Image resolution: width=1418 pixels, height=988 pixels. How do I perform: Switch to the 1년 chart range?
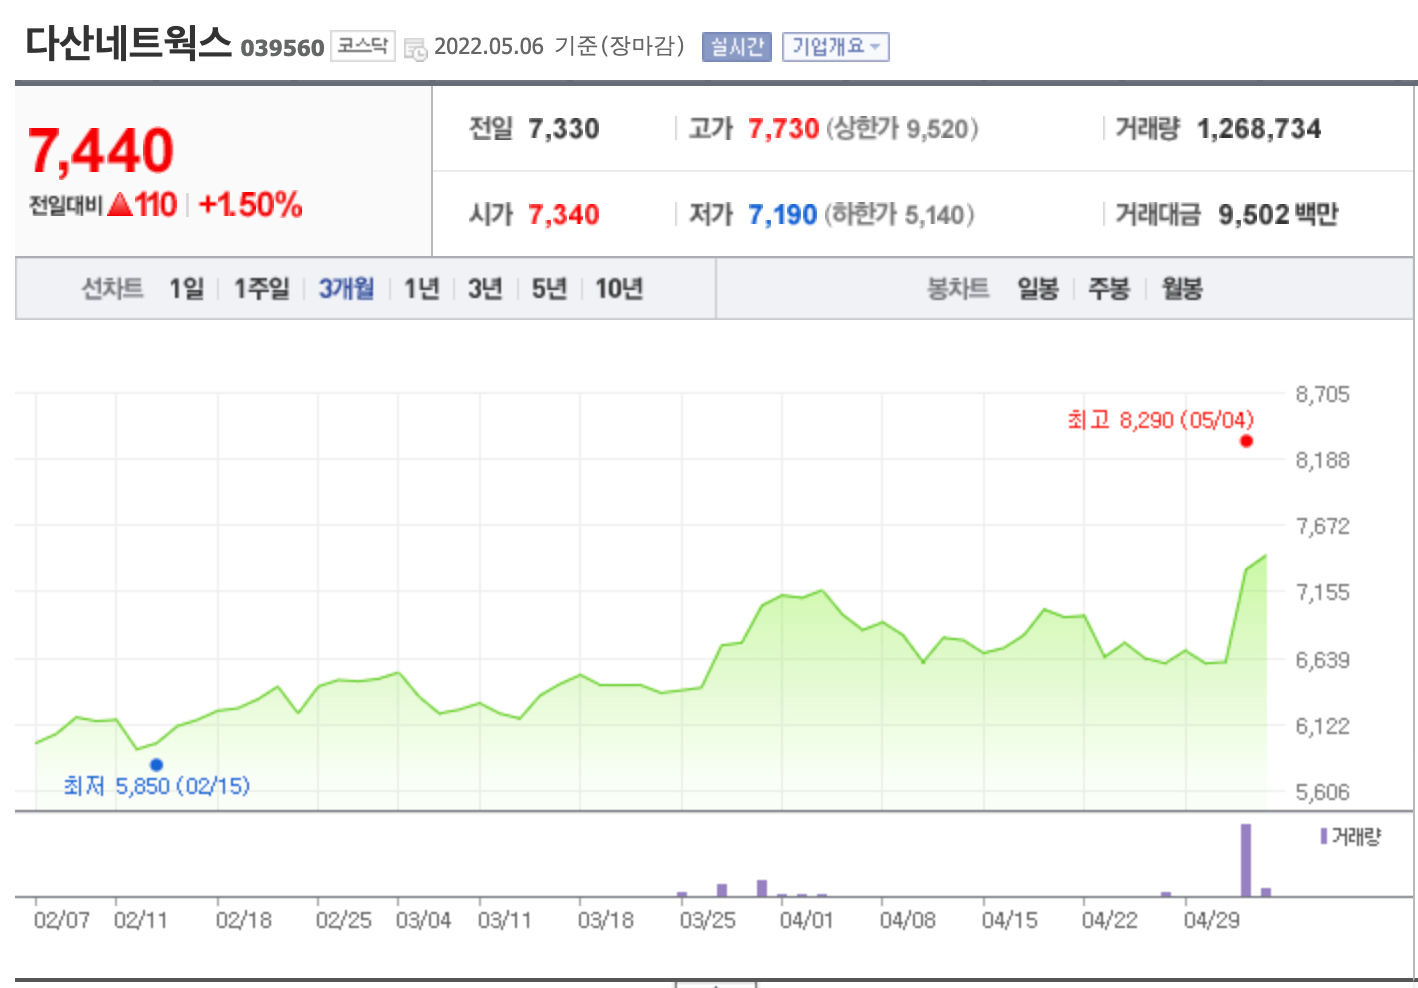[422, 289]
